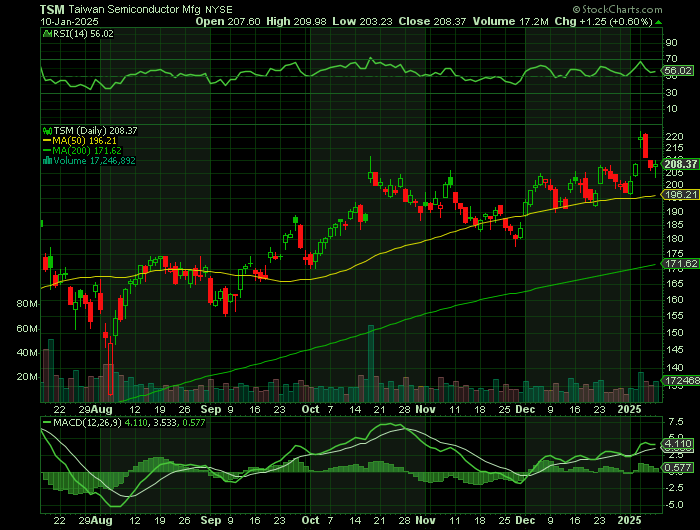
Task: Click the MA(50) 196.21 legend text
Action: (x=84, y=141)
